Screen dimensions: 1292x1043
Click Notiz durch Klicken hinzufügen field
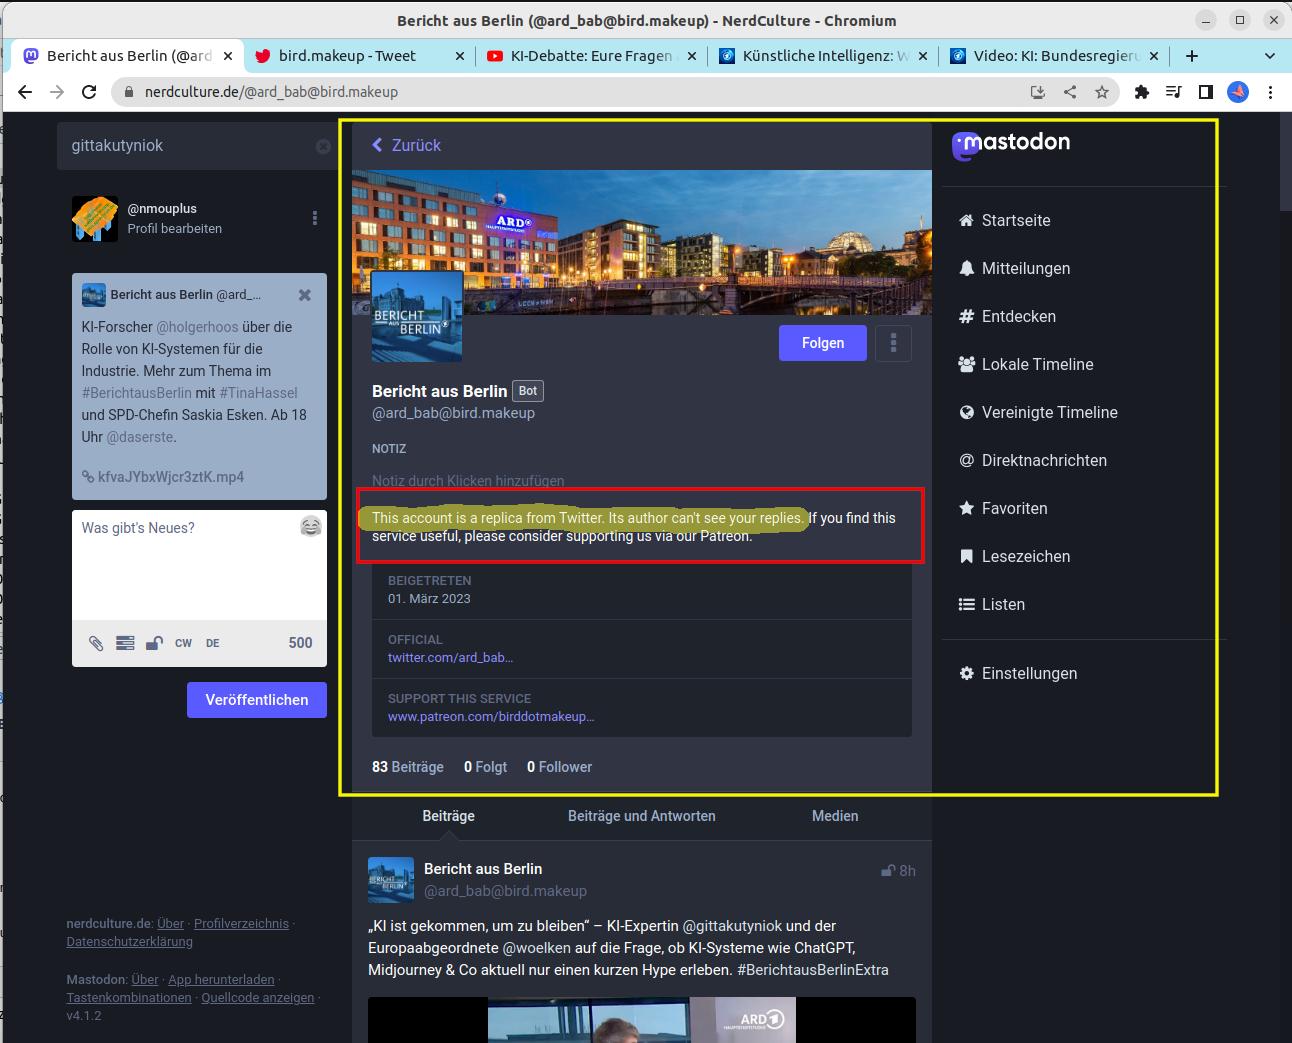click(x=468, y=481)
